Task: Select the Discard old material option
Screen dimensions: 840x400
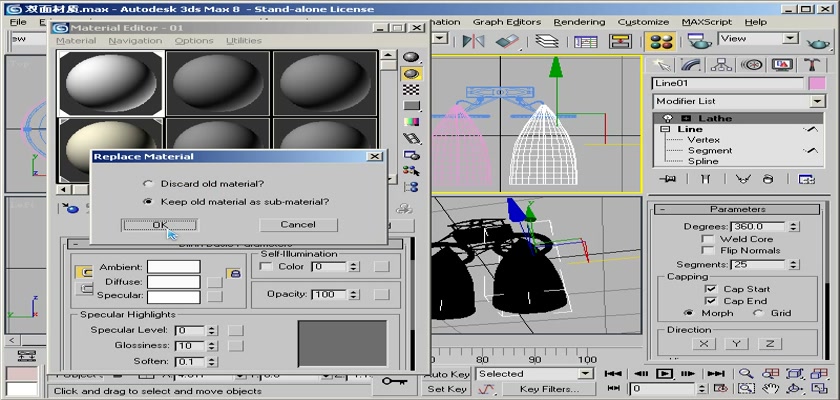Action: coord(148,184)
